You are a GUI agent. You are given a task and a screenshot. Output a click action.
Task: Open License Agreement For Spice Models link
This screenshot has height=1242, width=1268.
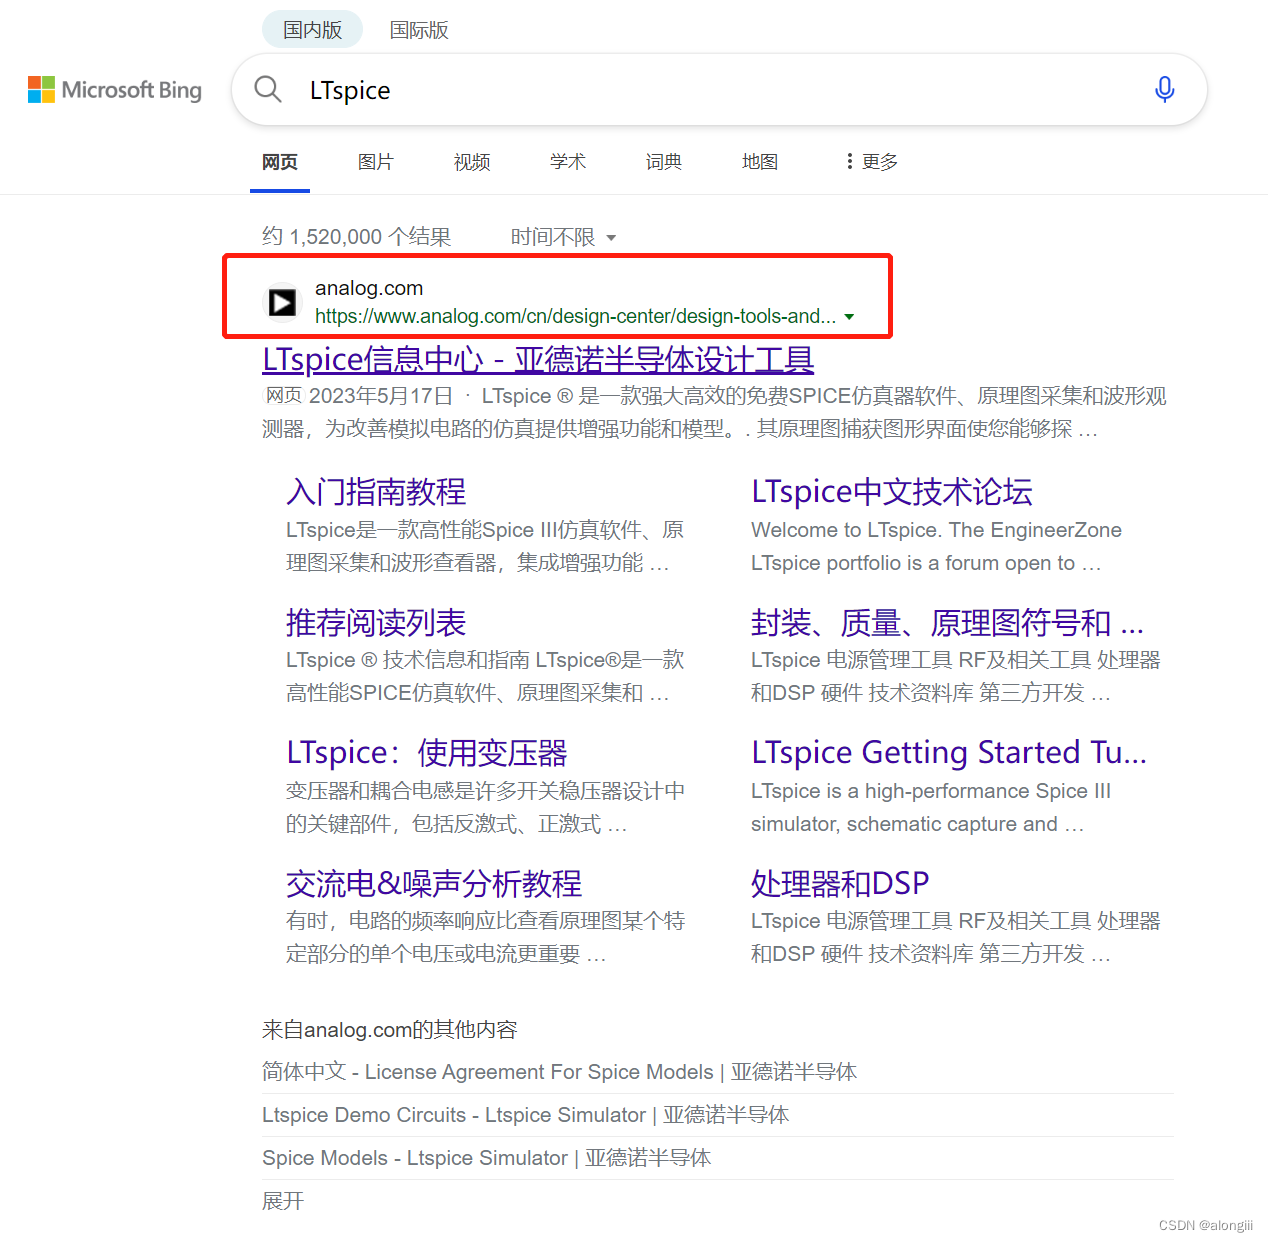click(559, 1072)
